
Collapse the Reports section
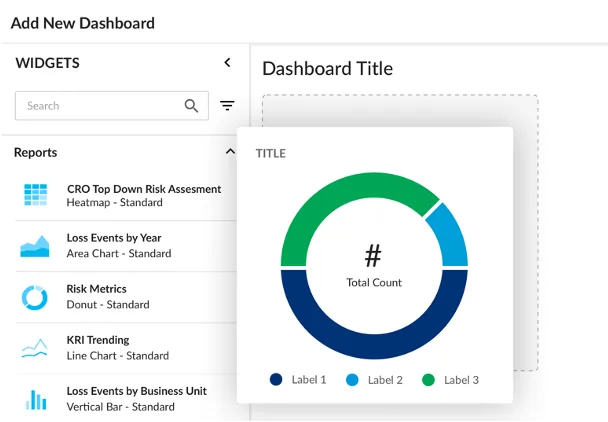pos(230,151)
